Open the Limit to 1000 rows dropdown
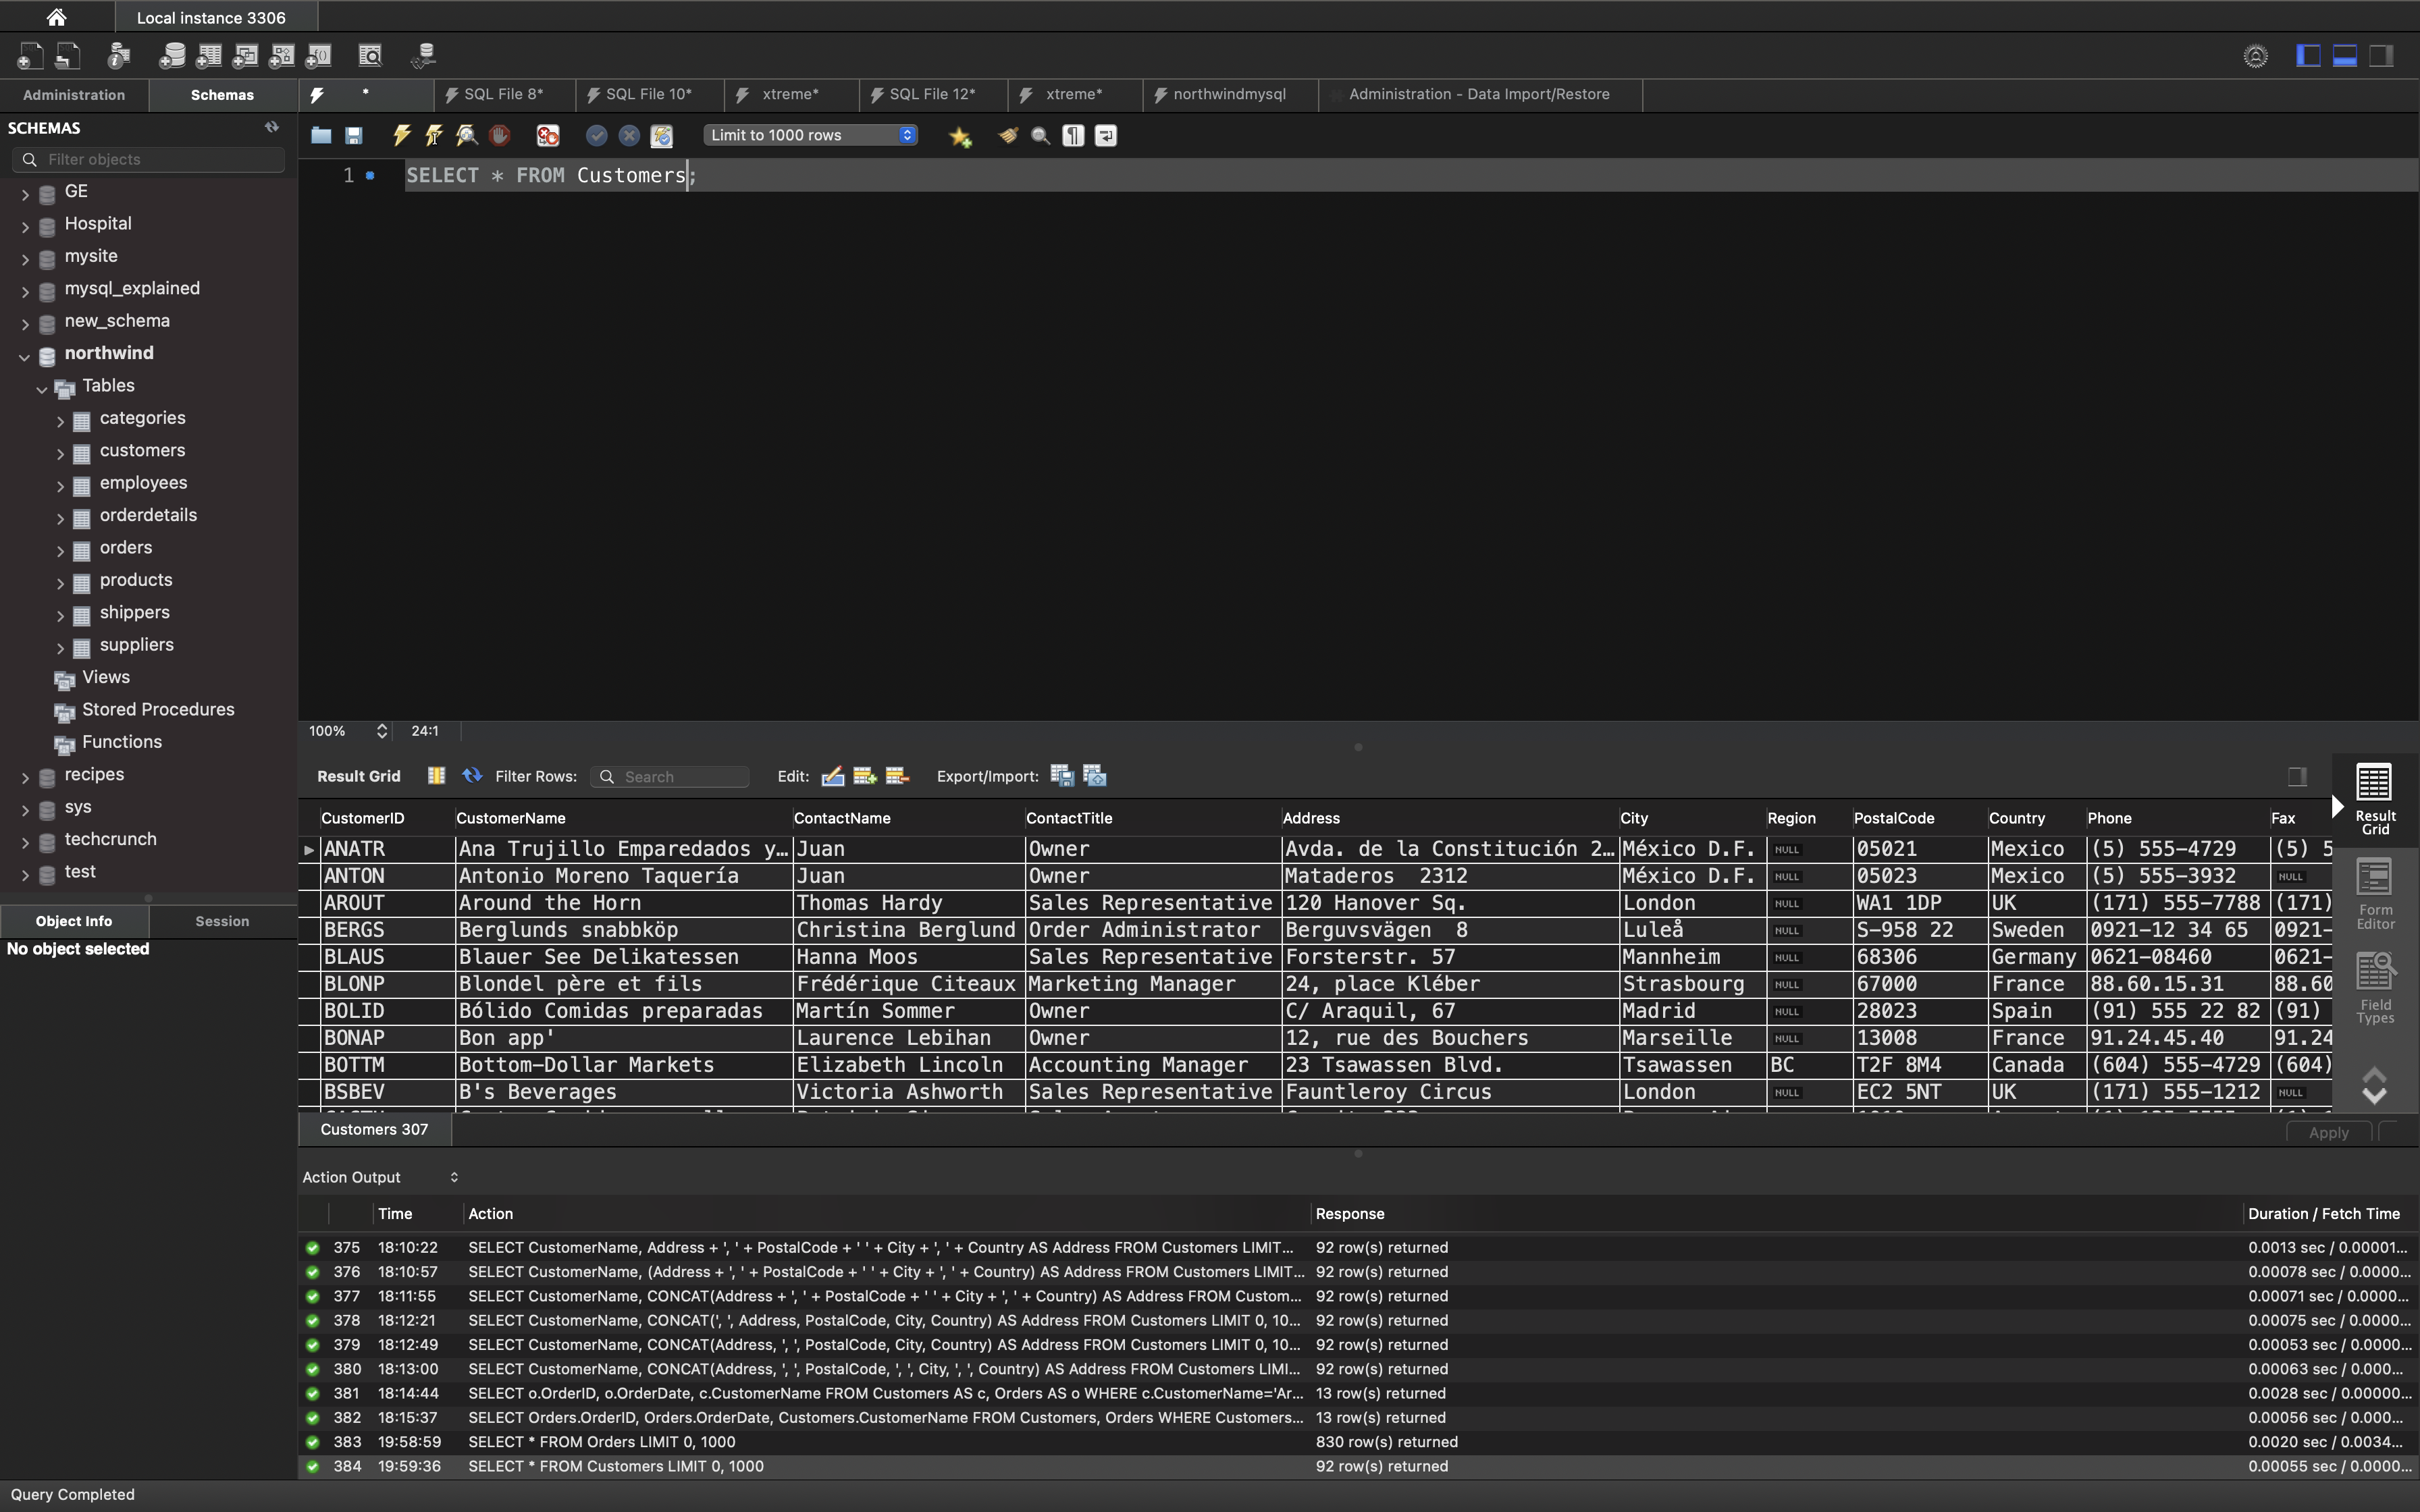Image resolution: width=2420 pixels, height=1512 pixels. click(811, 135)
